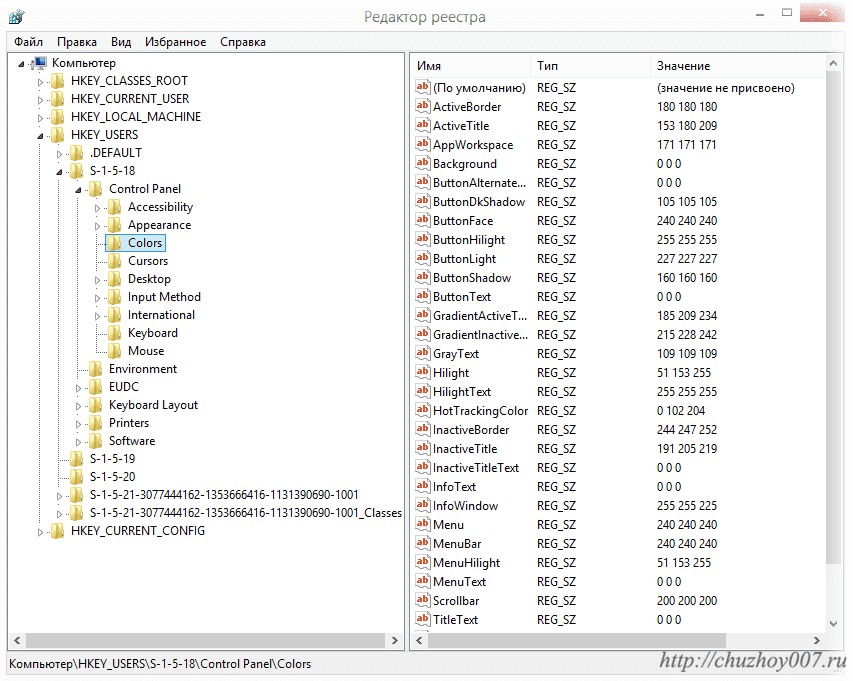Expand the Software key

(x=78, y=442)
